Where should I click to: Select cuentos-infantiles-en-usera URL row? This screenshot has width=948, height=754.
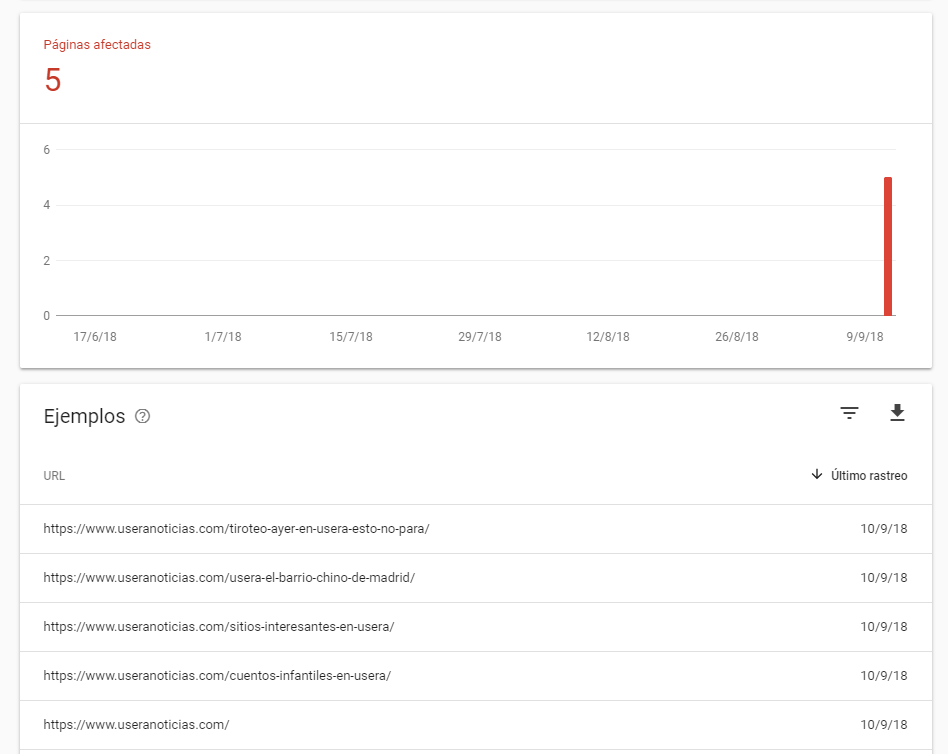[x=476, y=676]
